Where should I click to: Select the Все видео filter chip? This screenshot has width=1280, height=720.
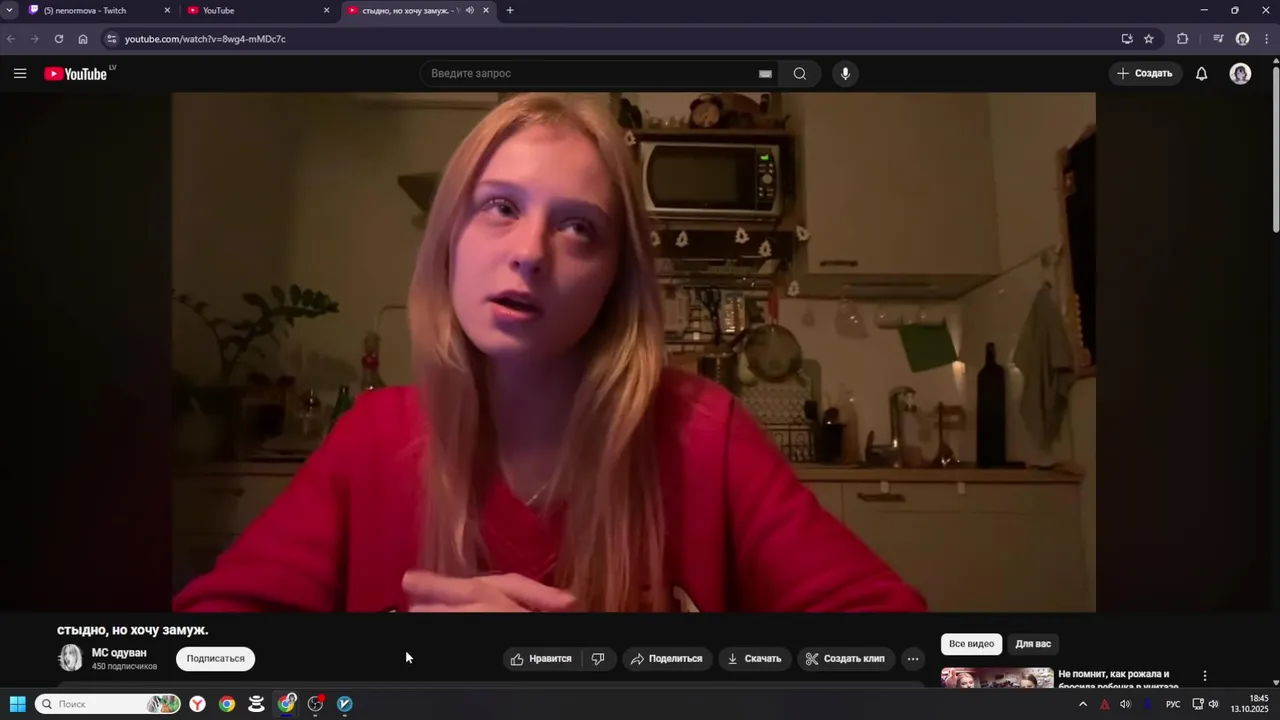coord(971,644)
